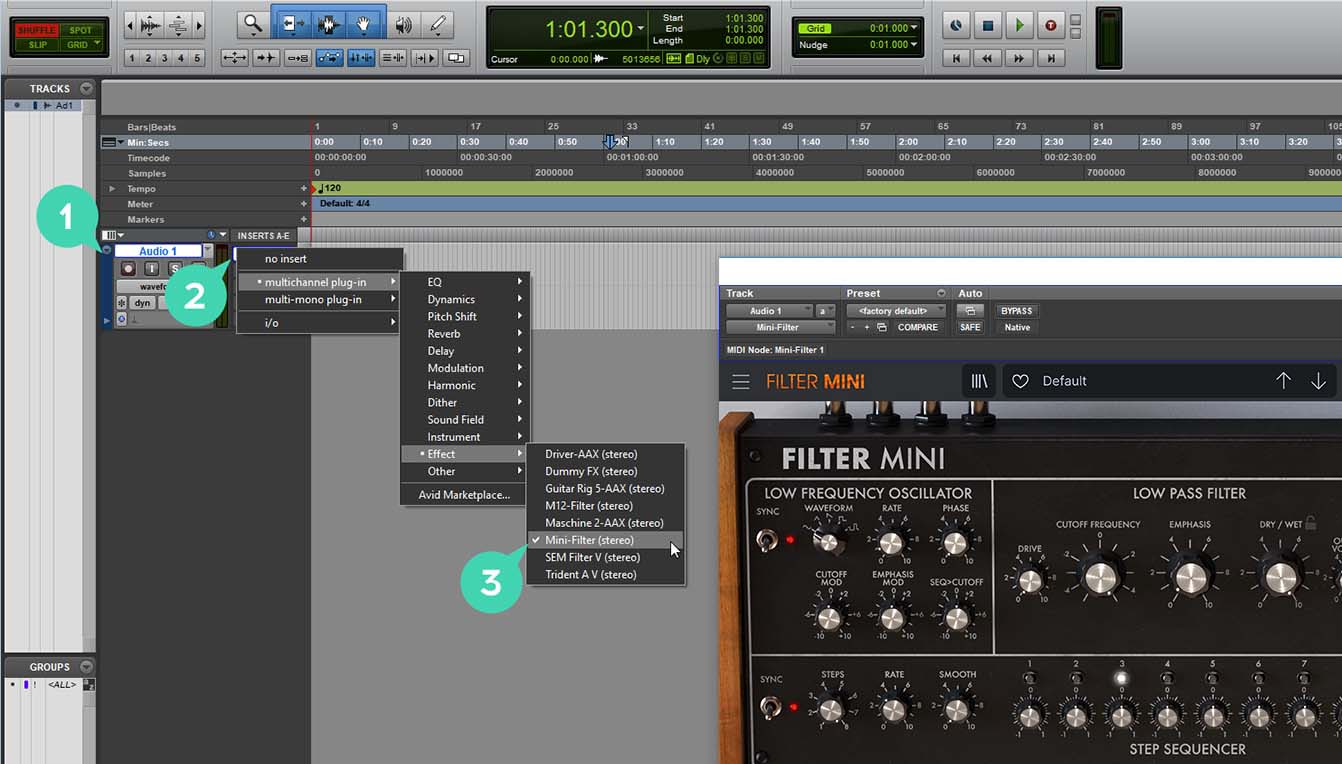Open Filter MINI hamburger menu
Screen dimensions: 1342x764
[x=740, y=381]
